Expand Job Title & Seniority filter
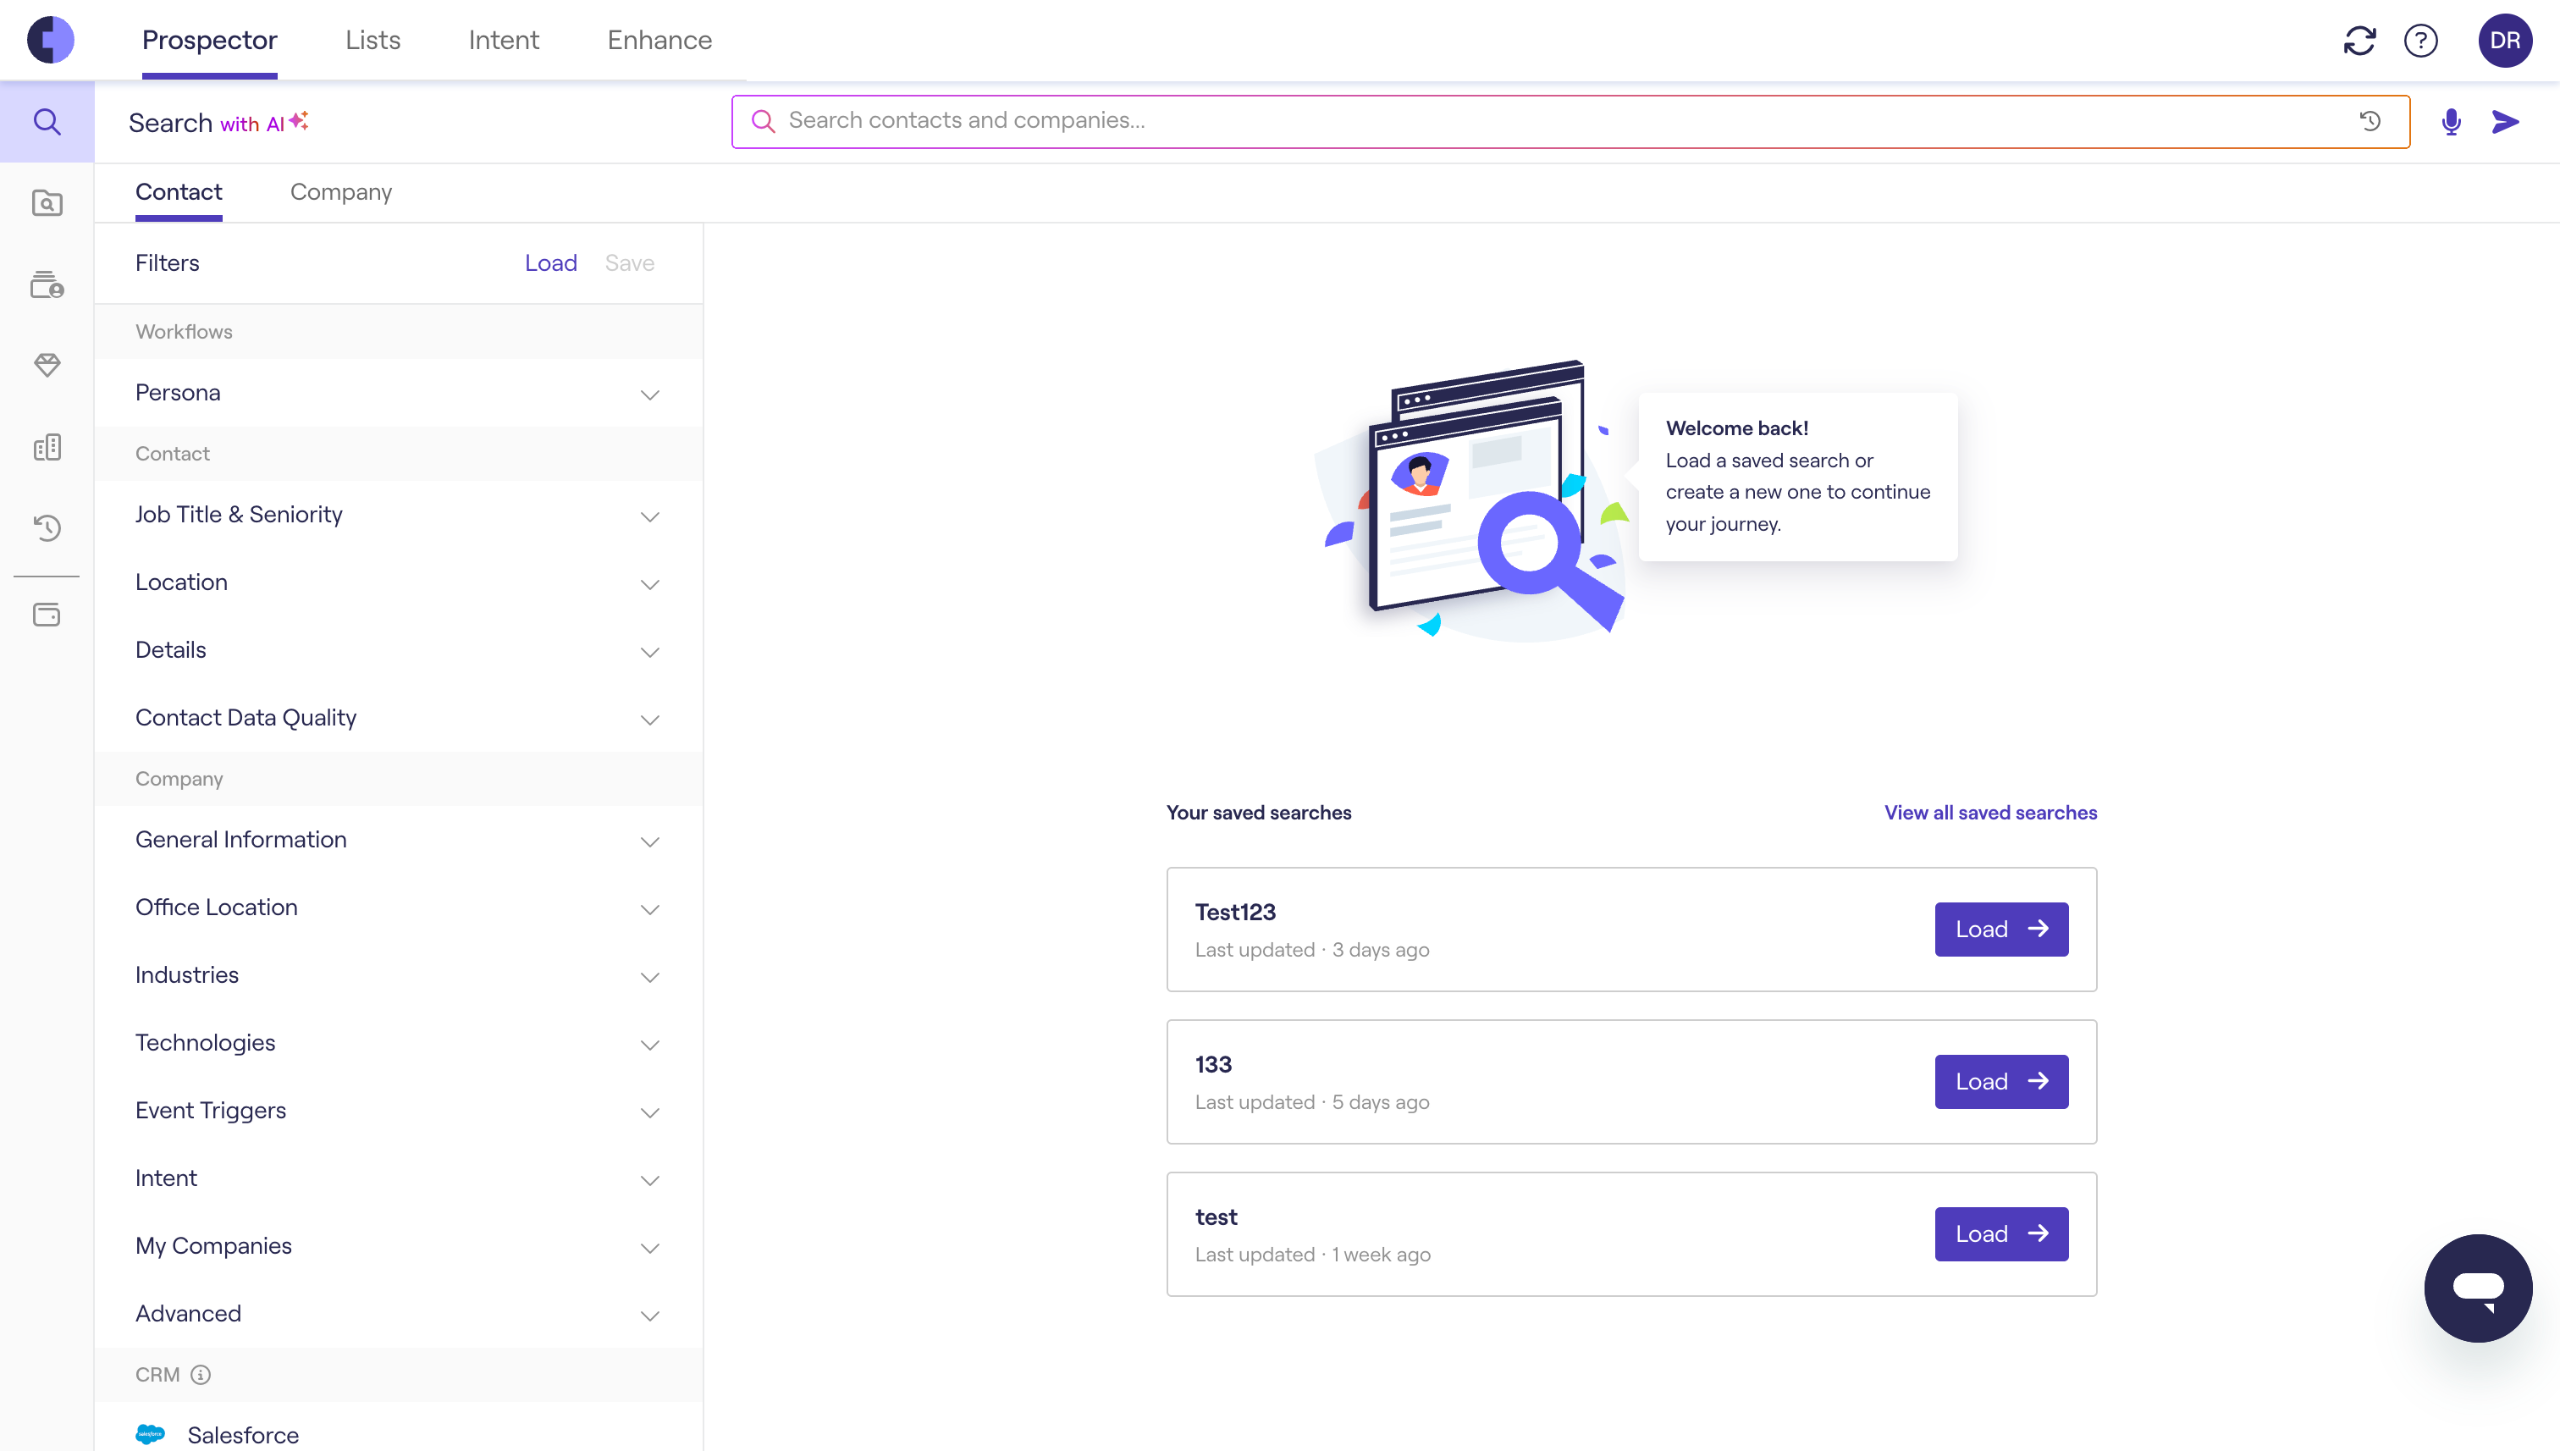Image resolution: width=2560 pixels, height=1451 pixels. pyautogui.click(x=398, y=515)
